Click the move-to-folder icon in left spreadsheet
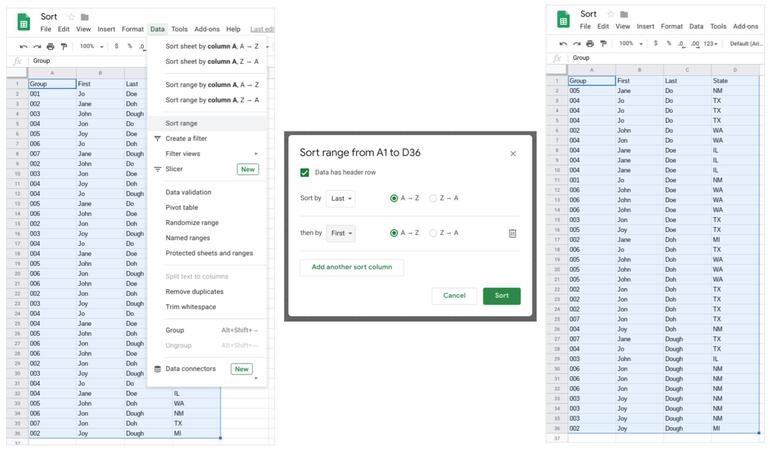The height and width of the screenshot is (450, 770). [84, 17]
